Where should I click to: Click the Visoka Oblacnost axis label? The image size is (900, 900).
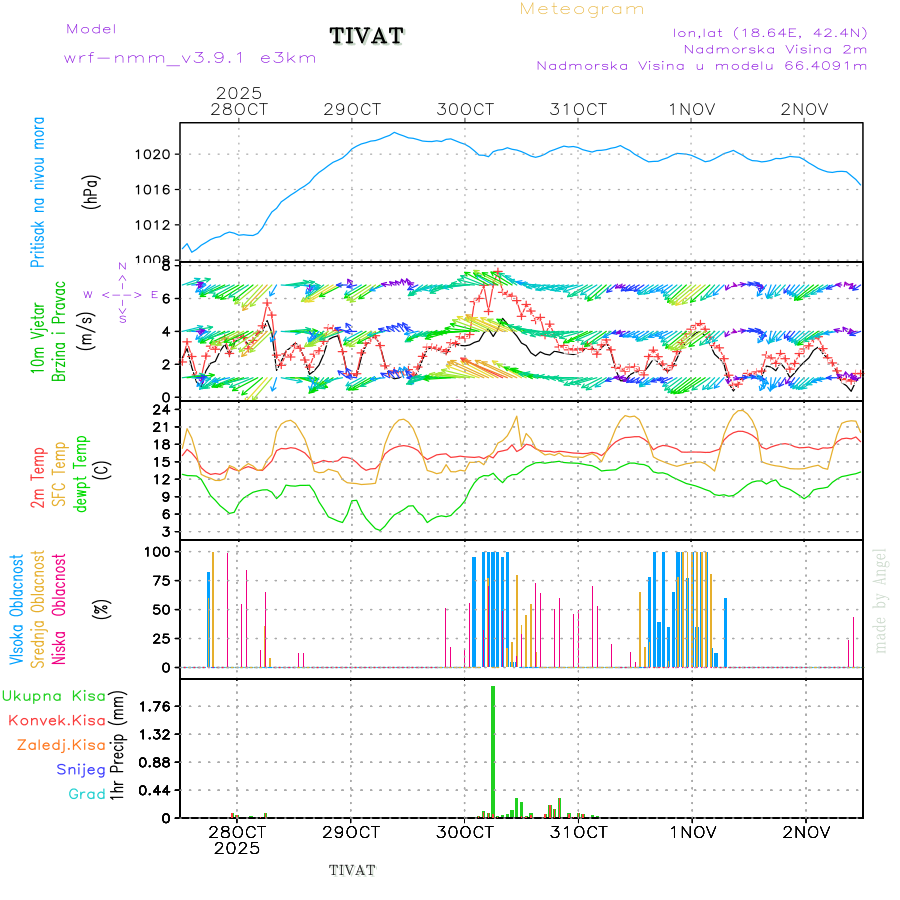point(17,609)
